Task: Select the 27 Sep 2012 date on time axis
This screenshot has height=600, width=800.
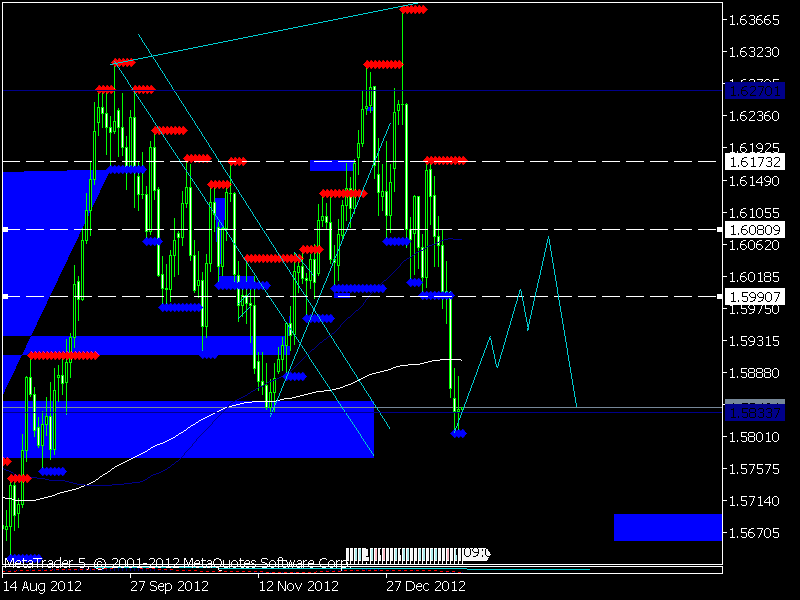Action: tap(169, 586)
